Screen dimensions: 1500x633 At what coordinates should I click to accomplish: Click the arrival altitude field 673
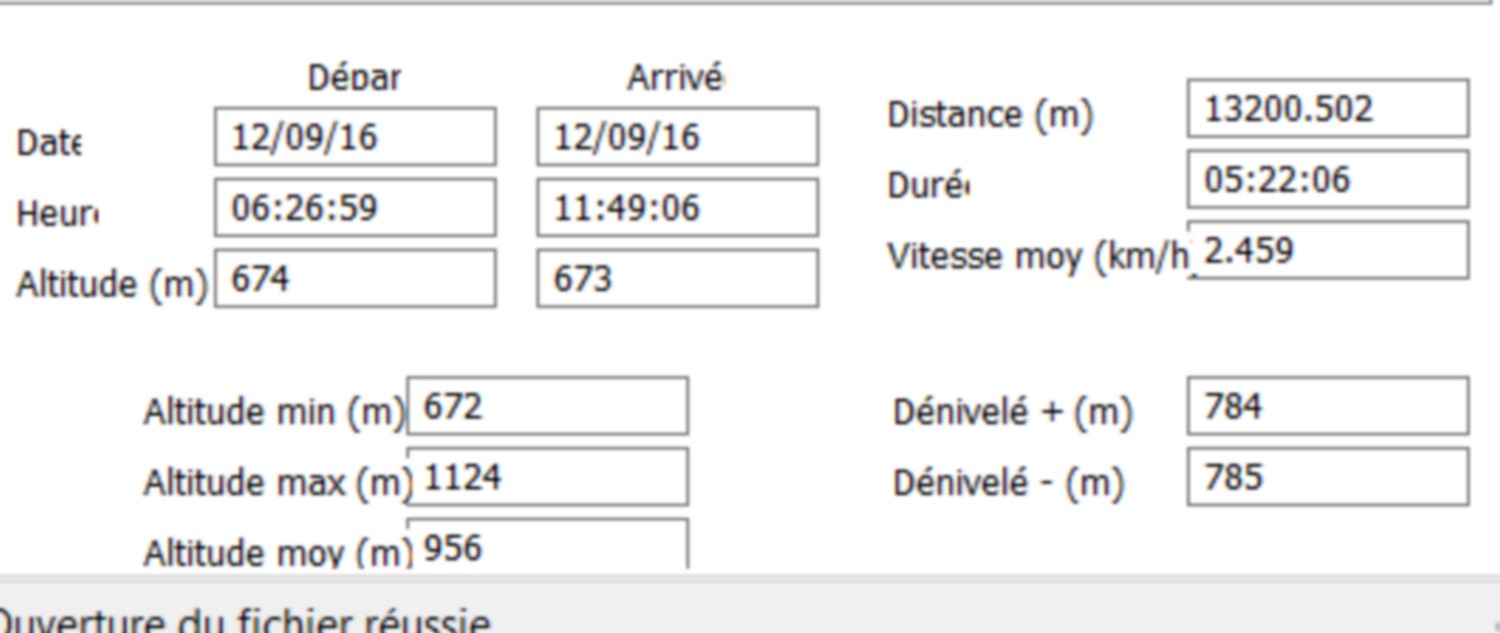pos(677,278)
